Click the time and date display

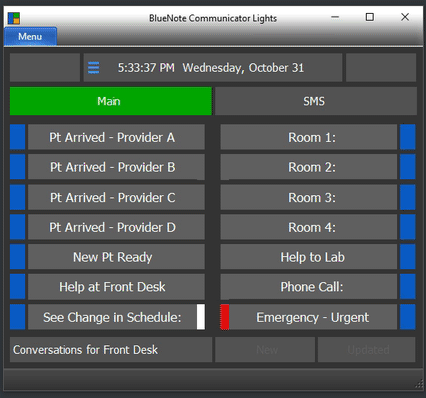pos(213,68)
